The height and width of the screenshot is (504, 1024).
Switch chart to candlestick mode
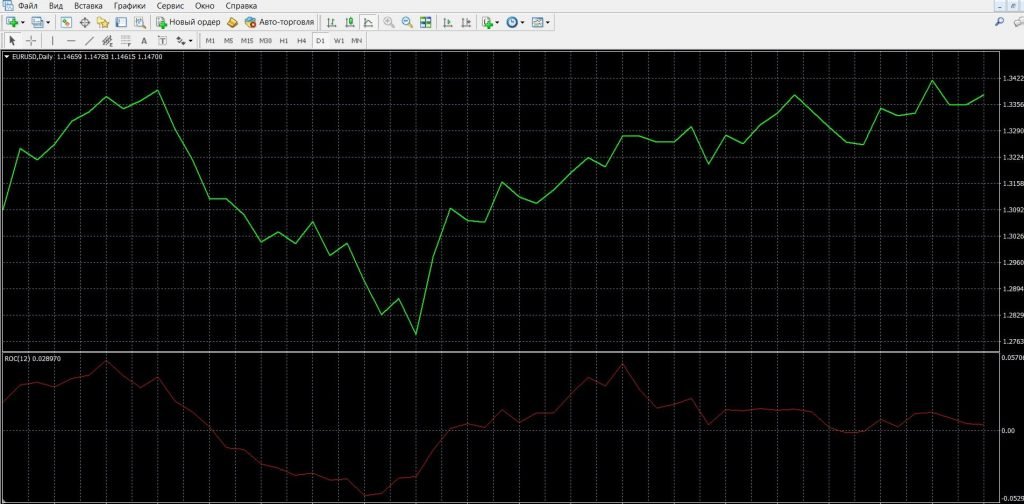click(x=351, y=22)
